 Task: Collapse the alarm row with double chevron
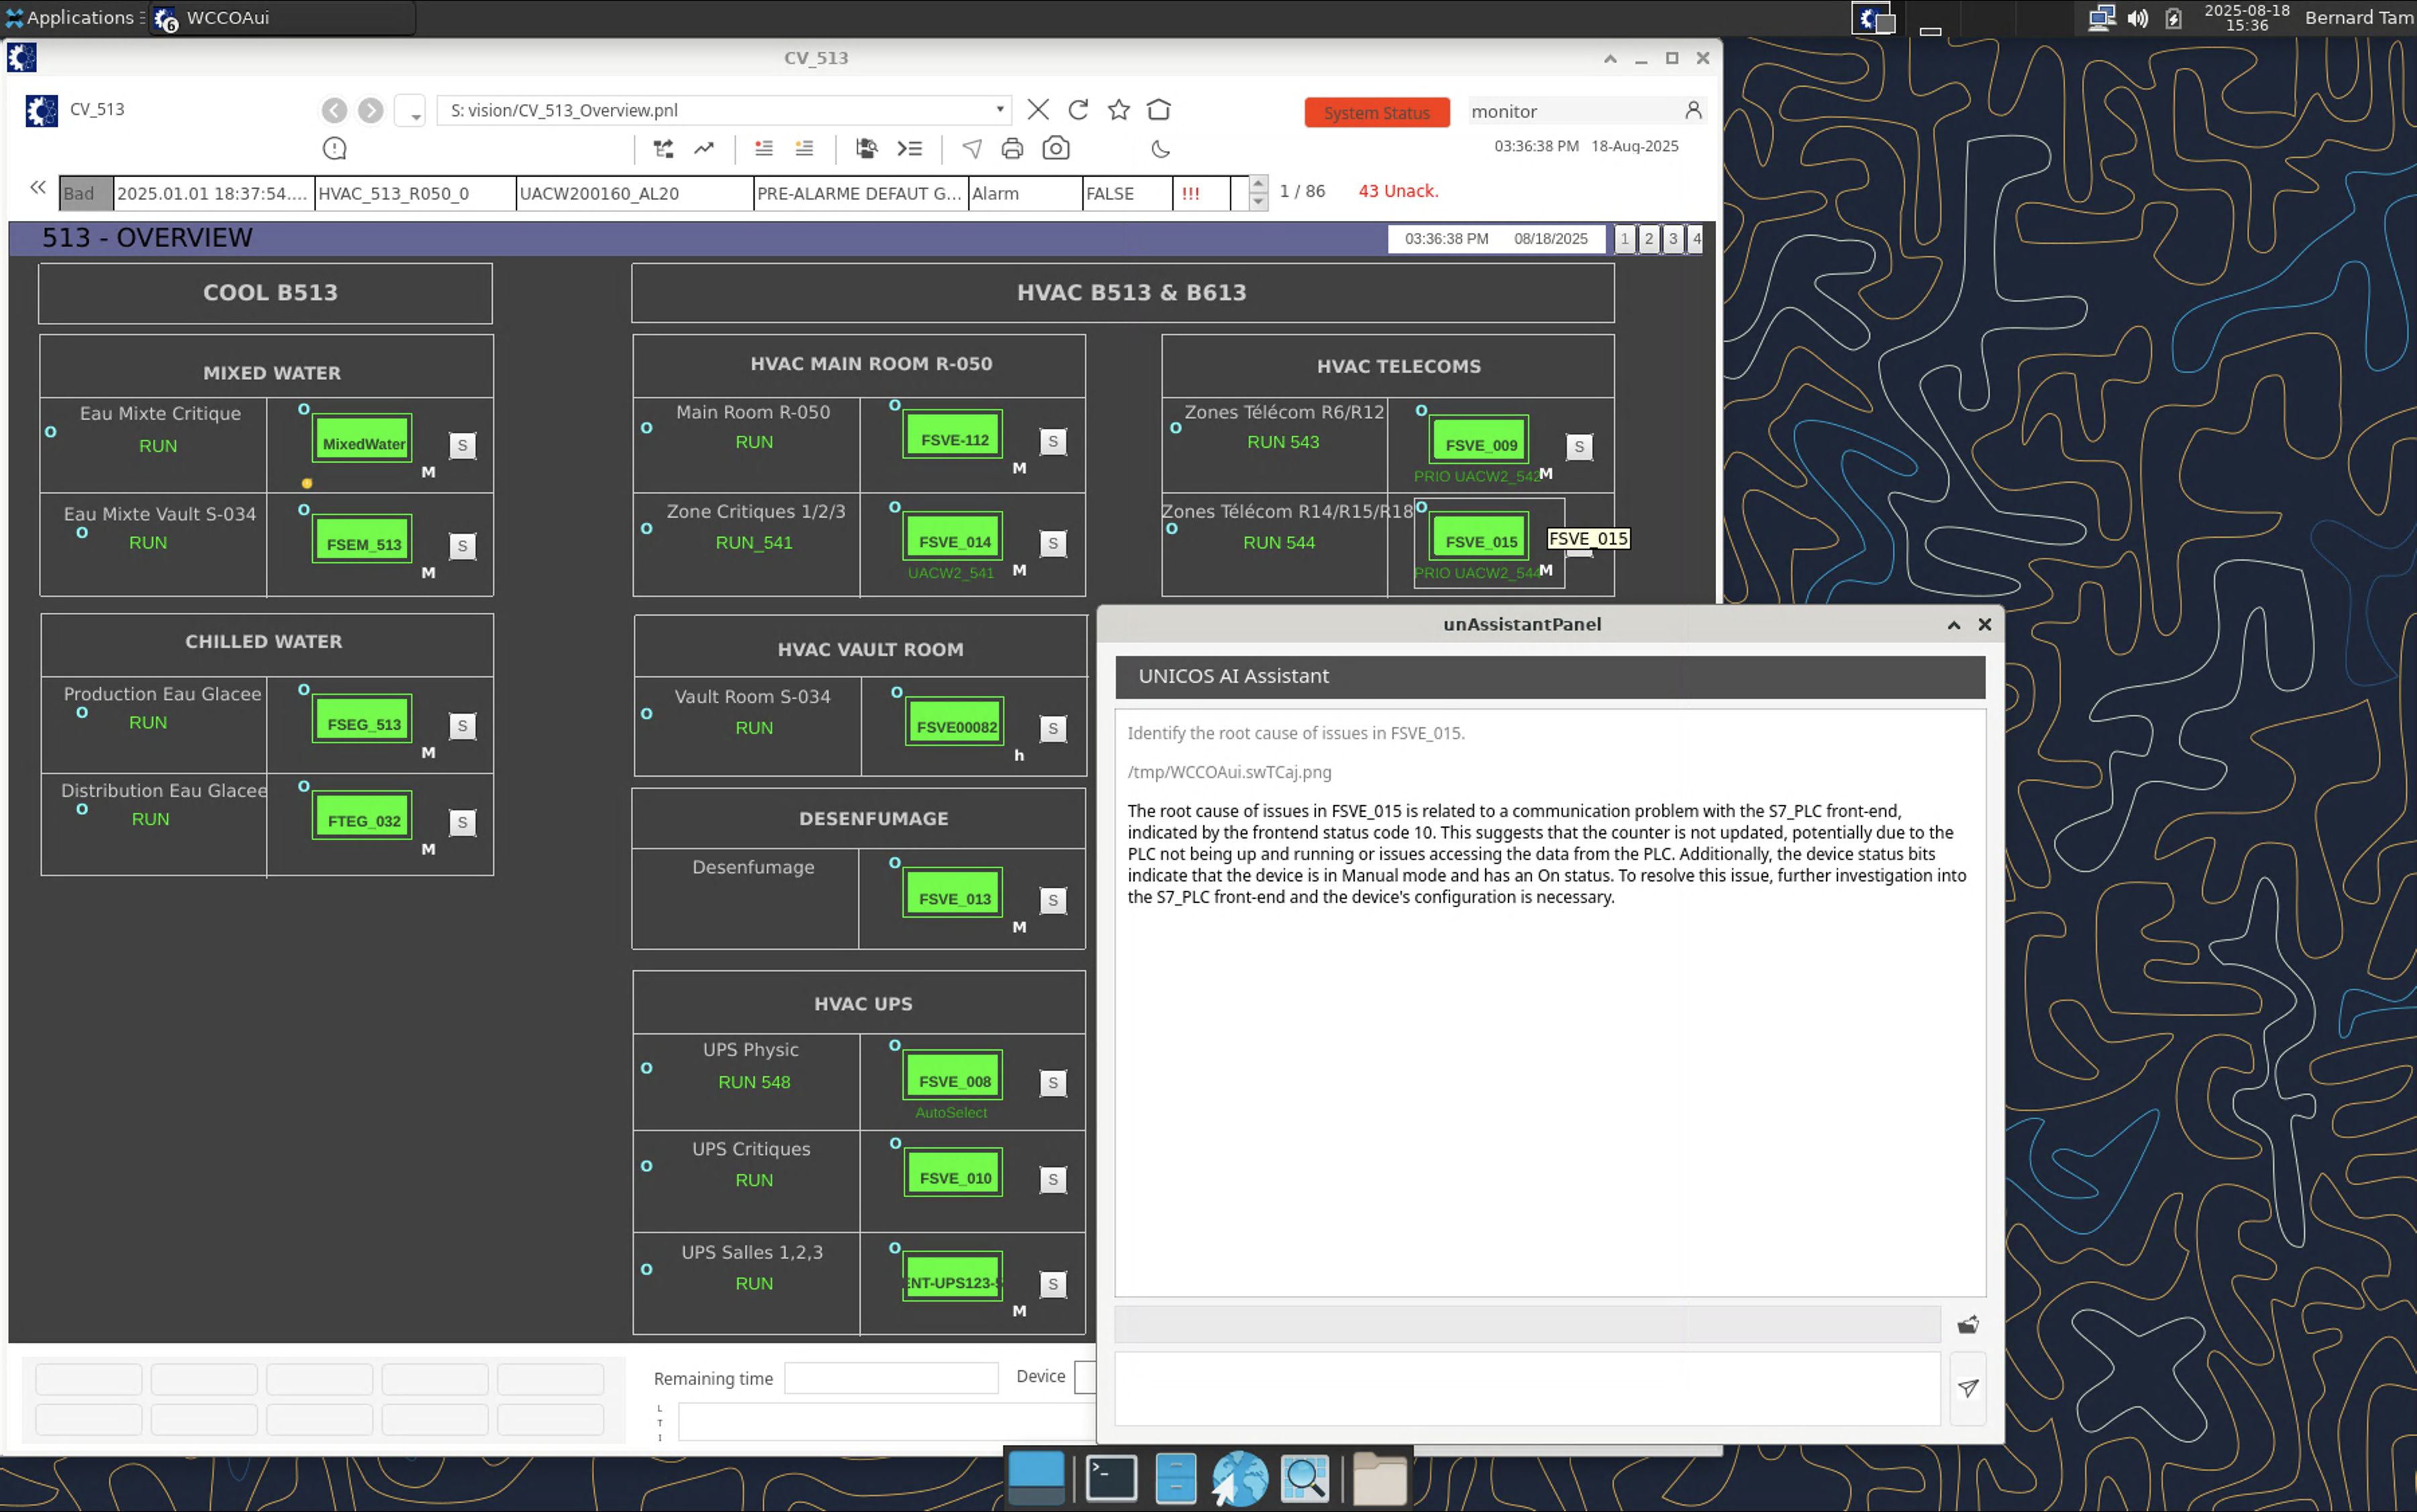[x=38, y=187]
